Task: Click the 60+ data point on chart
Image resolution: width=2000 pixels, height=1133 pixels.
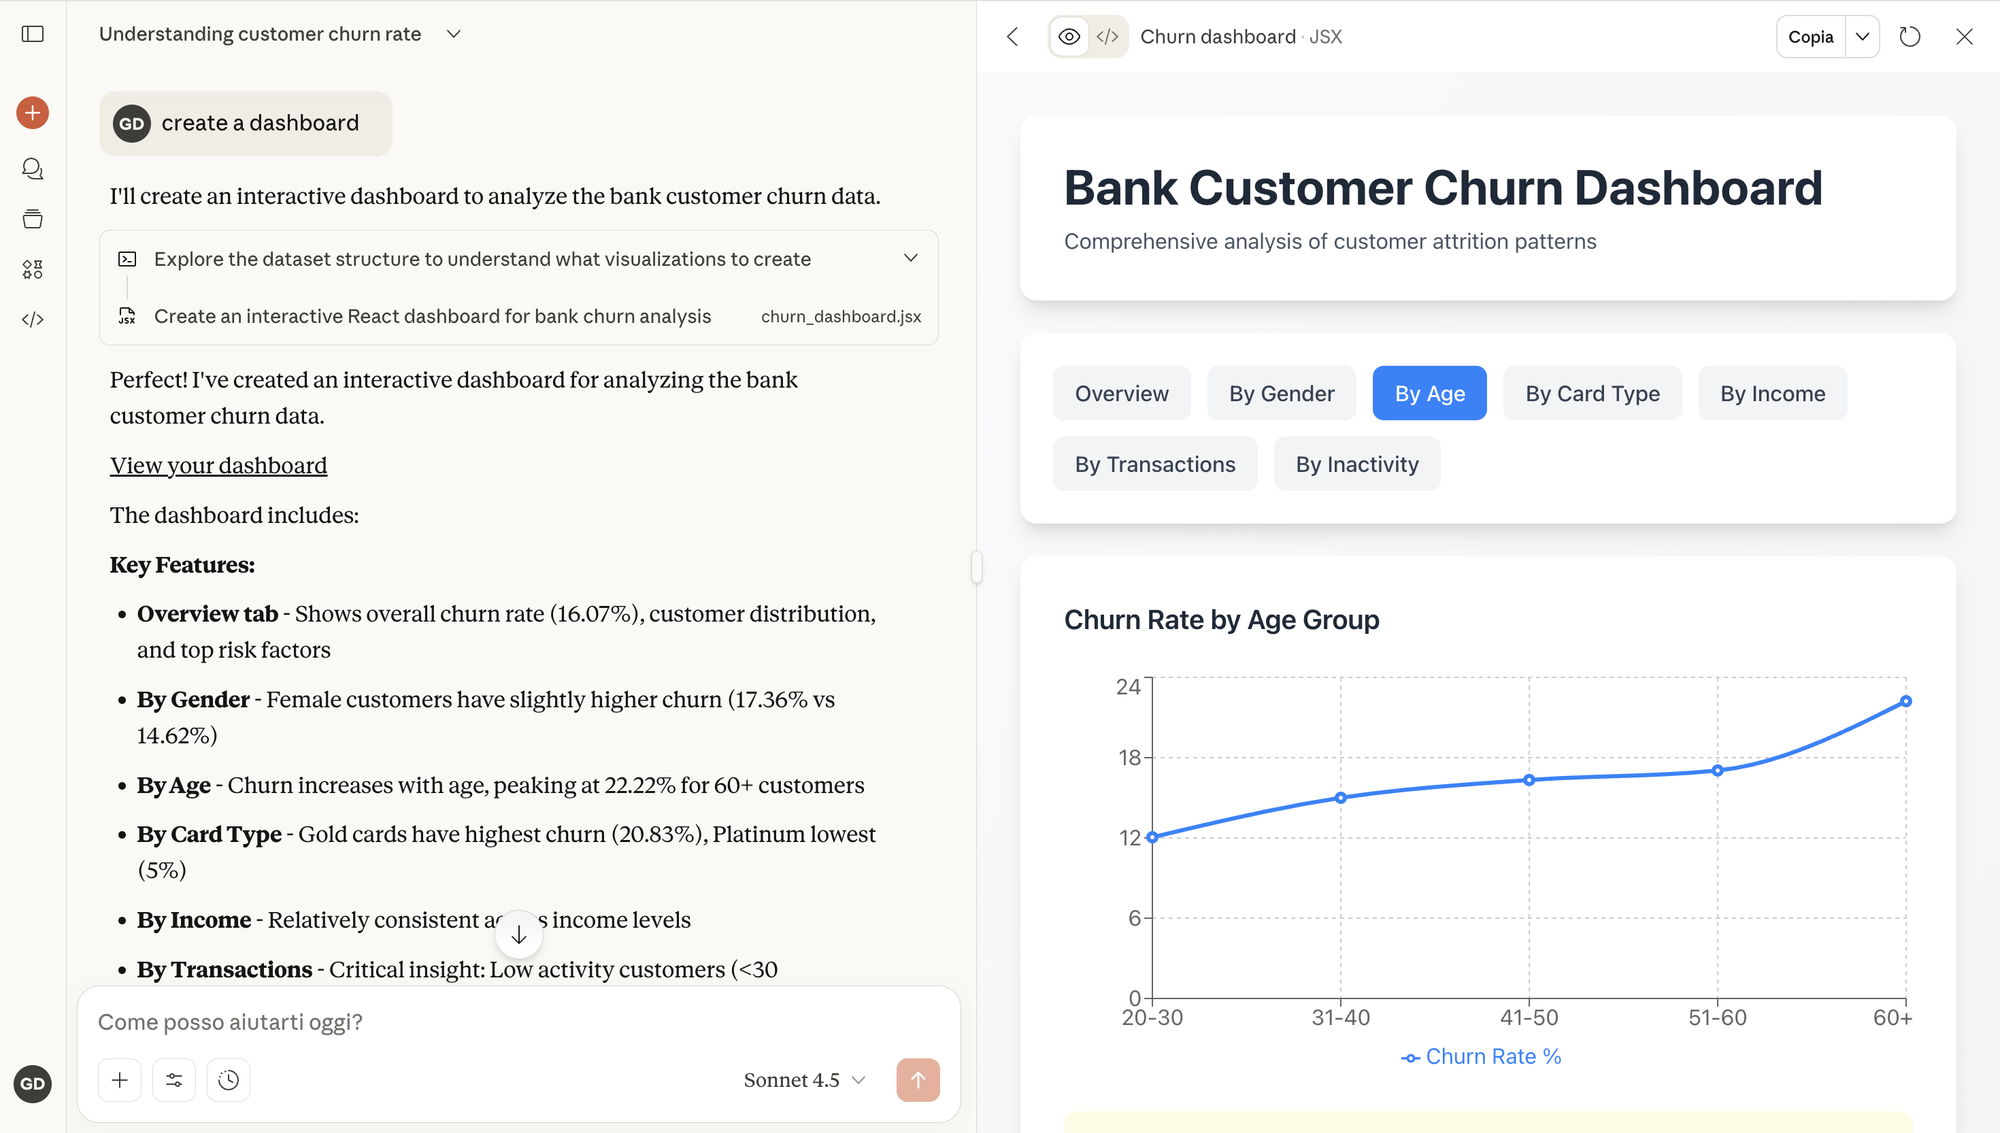Action: 1905,702
